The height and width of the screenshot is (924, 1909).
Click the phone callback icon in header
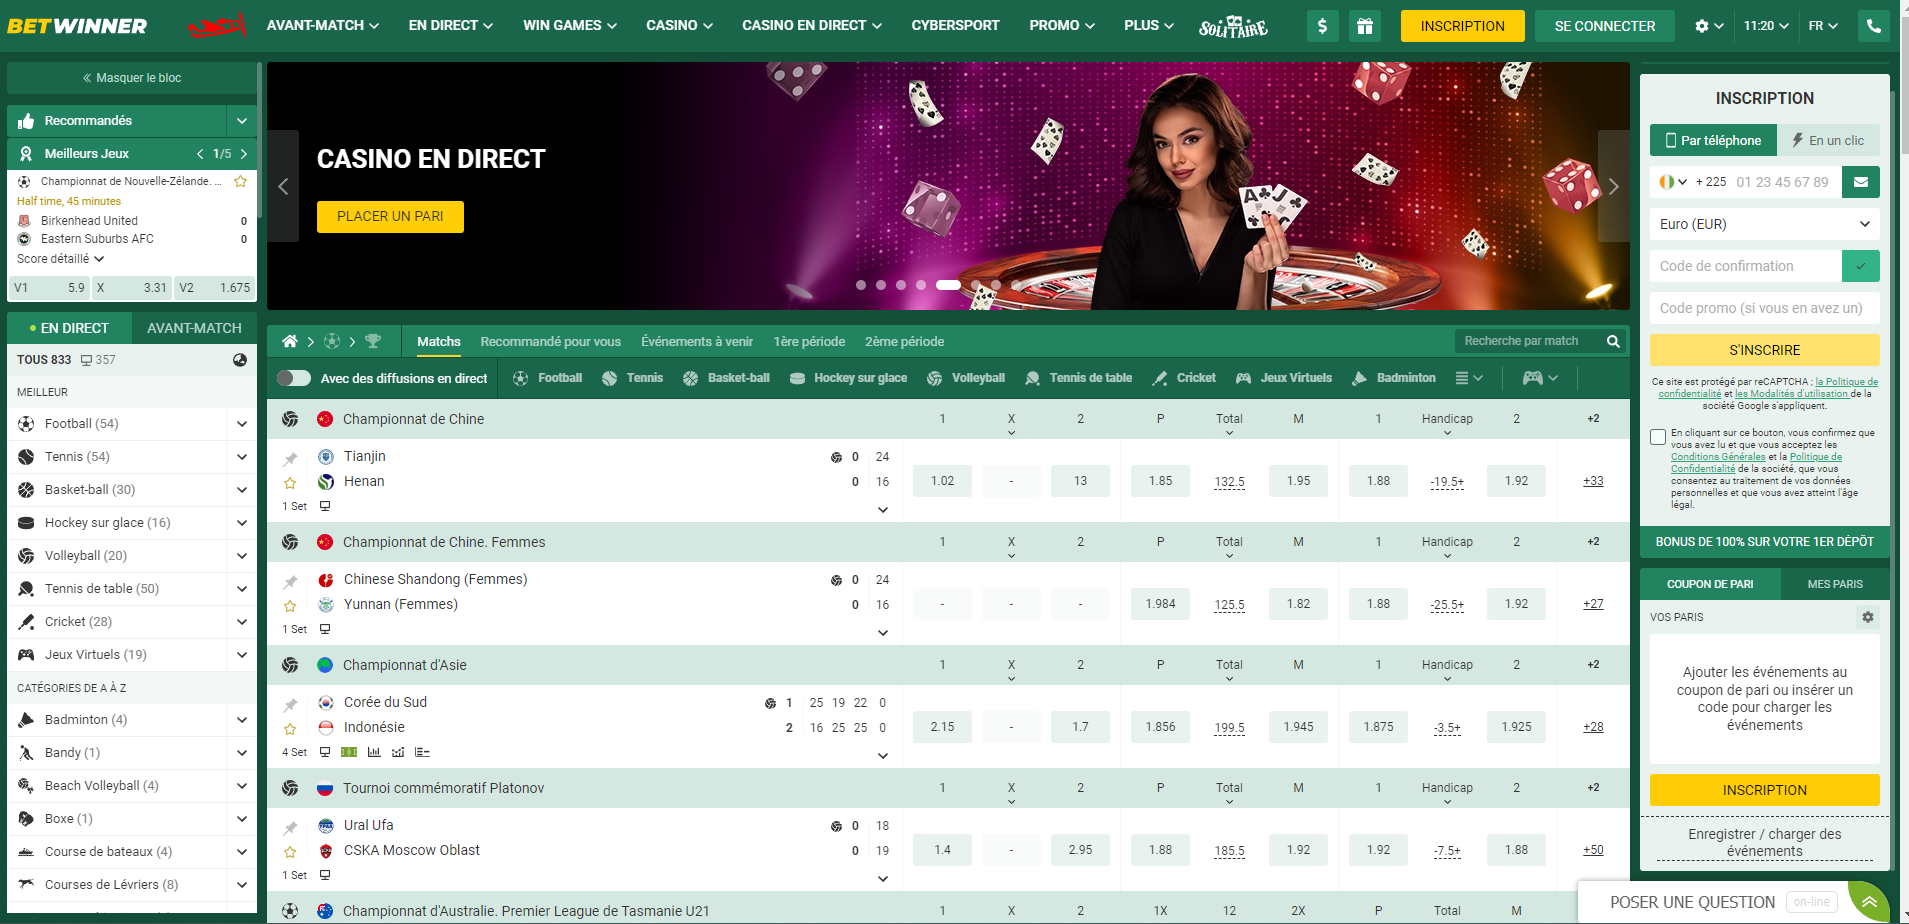pyautogui.click(x=1874, y=26)
